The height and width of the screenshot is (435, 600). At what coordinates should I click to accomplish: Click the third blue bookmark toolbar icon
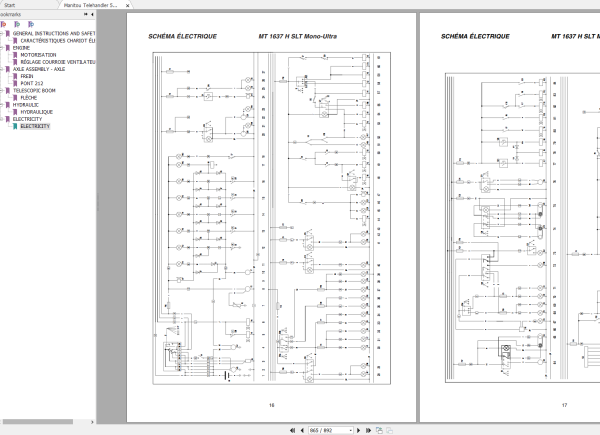pyautogui.click(x=31, y=24)
